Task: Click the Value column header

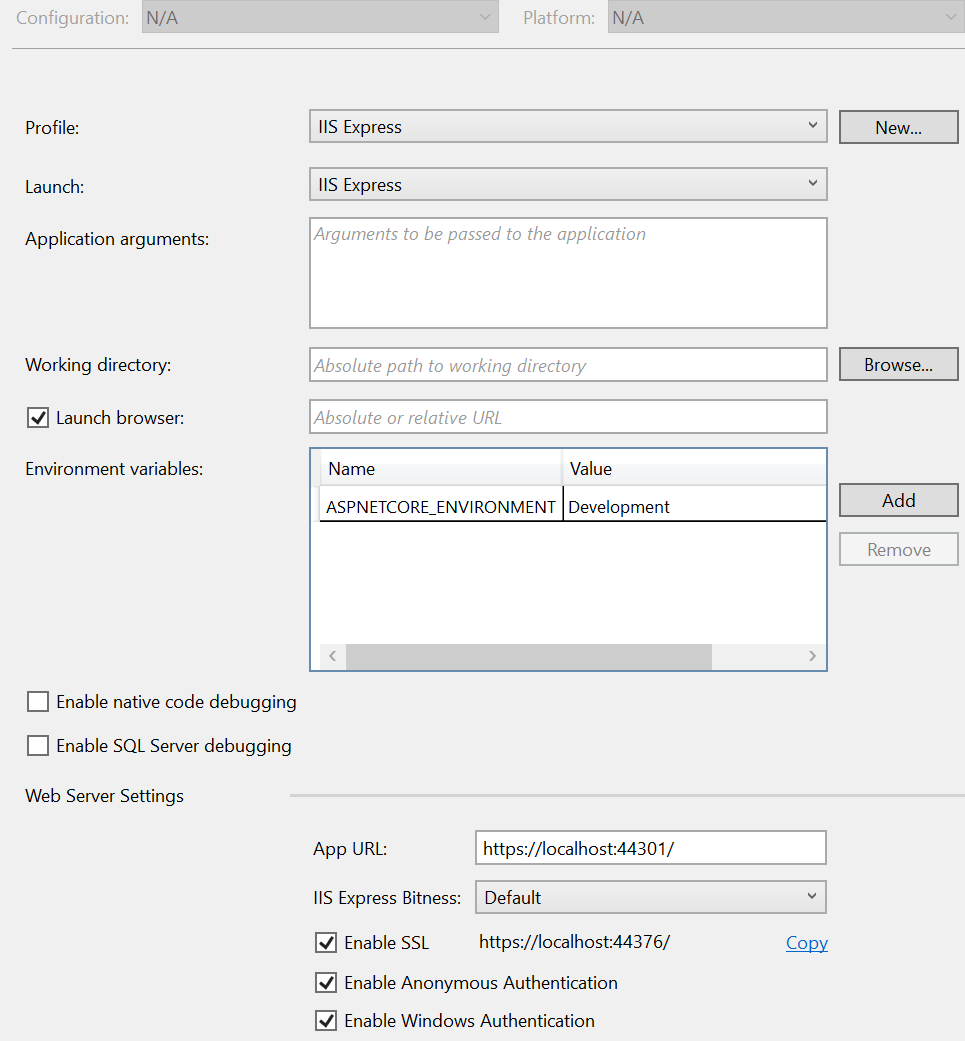Action: [694, 468]
